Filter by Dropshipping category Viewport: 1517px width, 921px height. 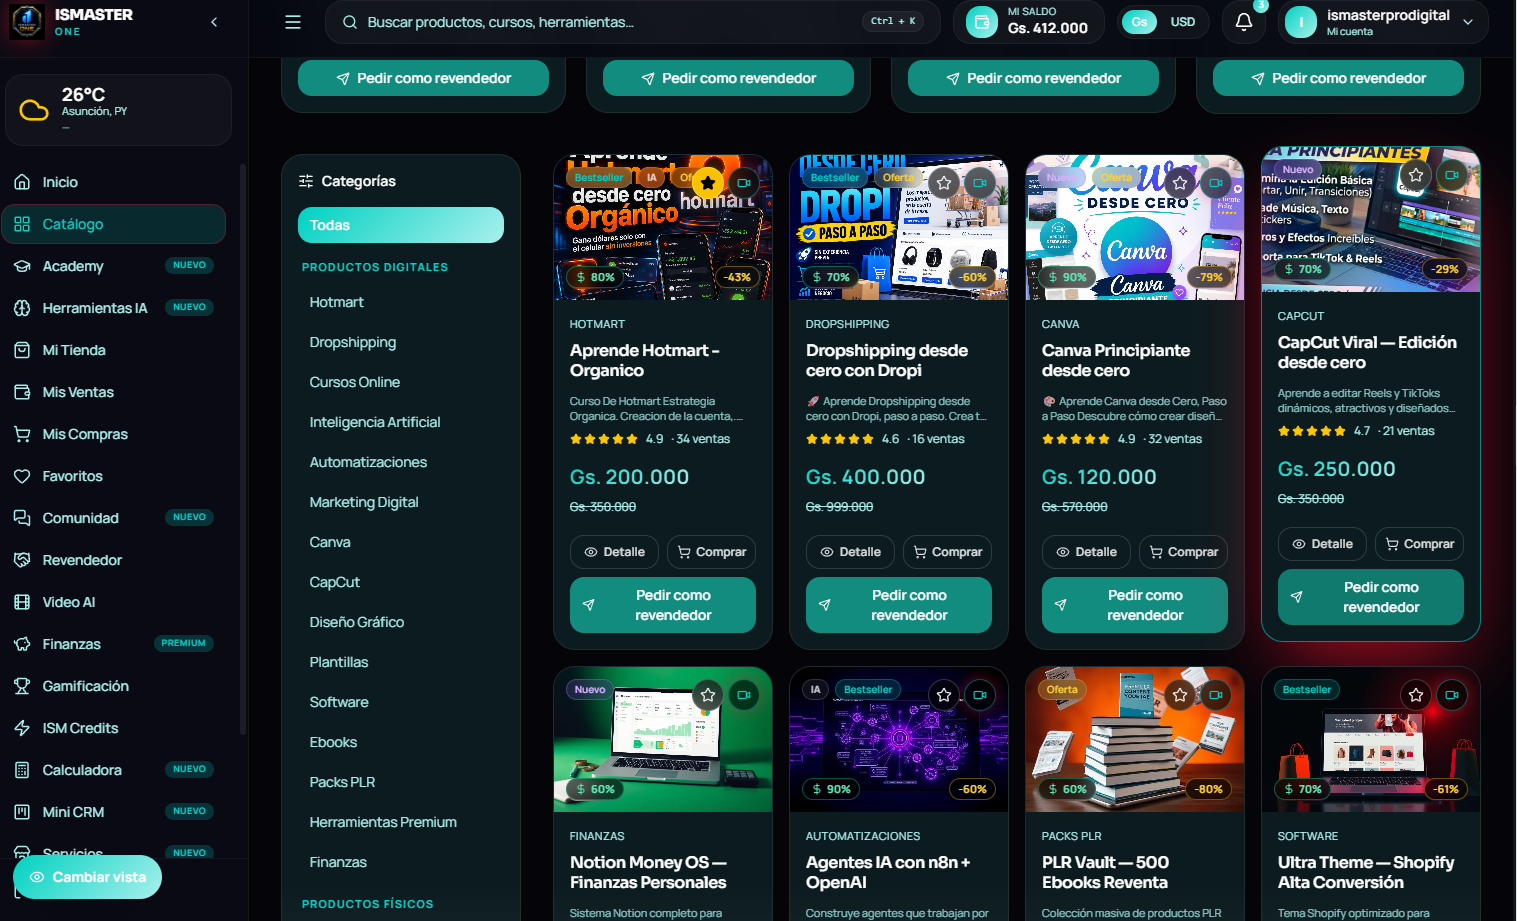(352, 342)
